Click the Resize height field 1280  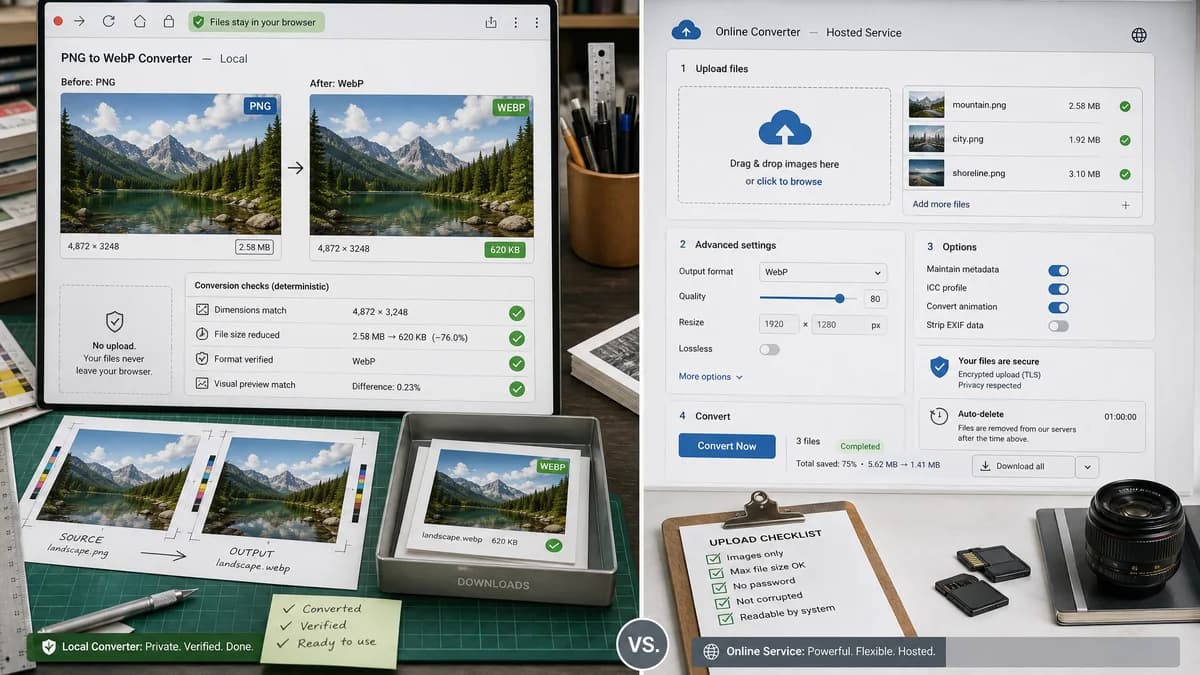click(848, 324)
